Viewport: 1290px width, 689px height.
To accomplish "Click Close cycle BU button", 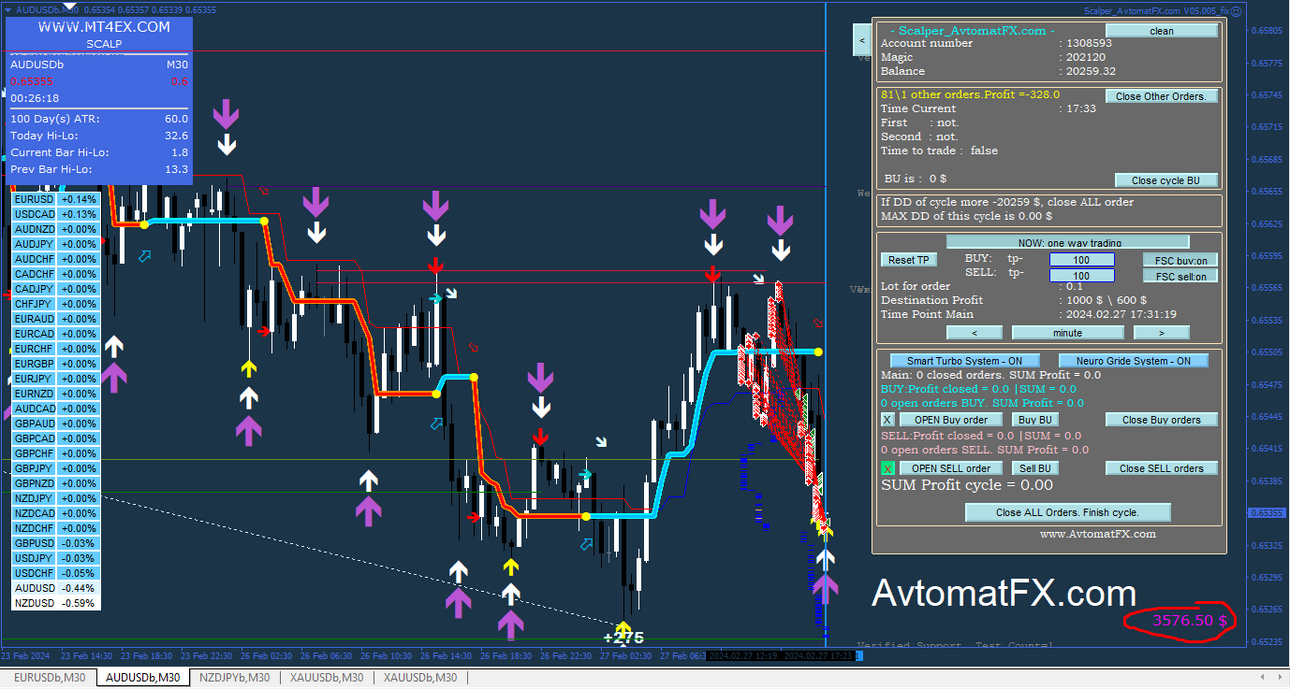I will [x=1166, y=180].
